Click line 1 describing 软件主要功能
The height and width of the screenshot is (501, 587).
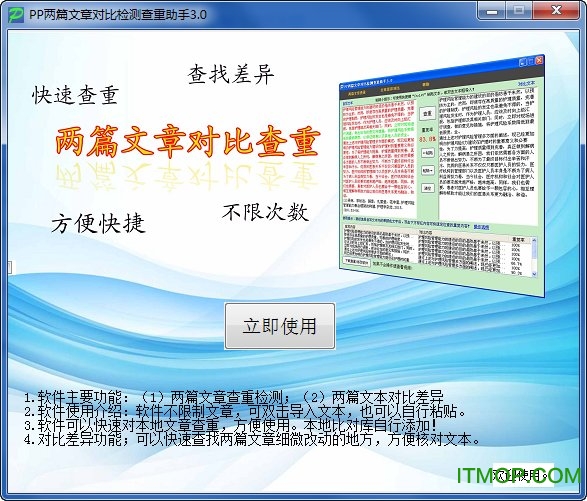[234, 397]
